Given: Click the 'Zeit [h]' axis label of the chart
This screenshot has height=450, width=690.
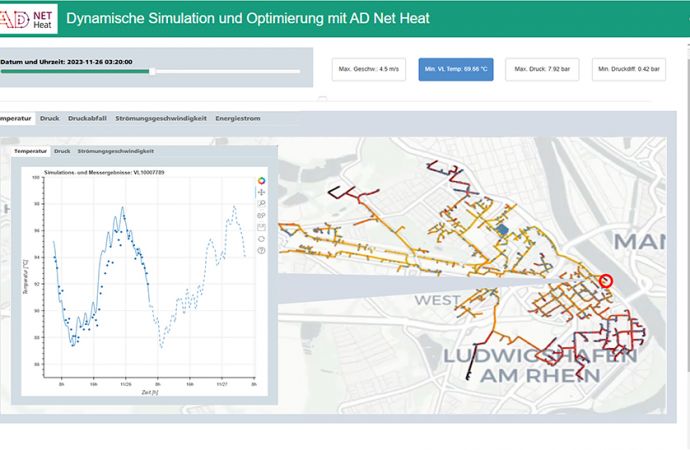Looking at the screenshot, I should [x=150, y=392].
